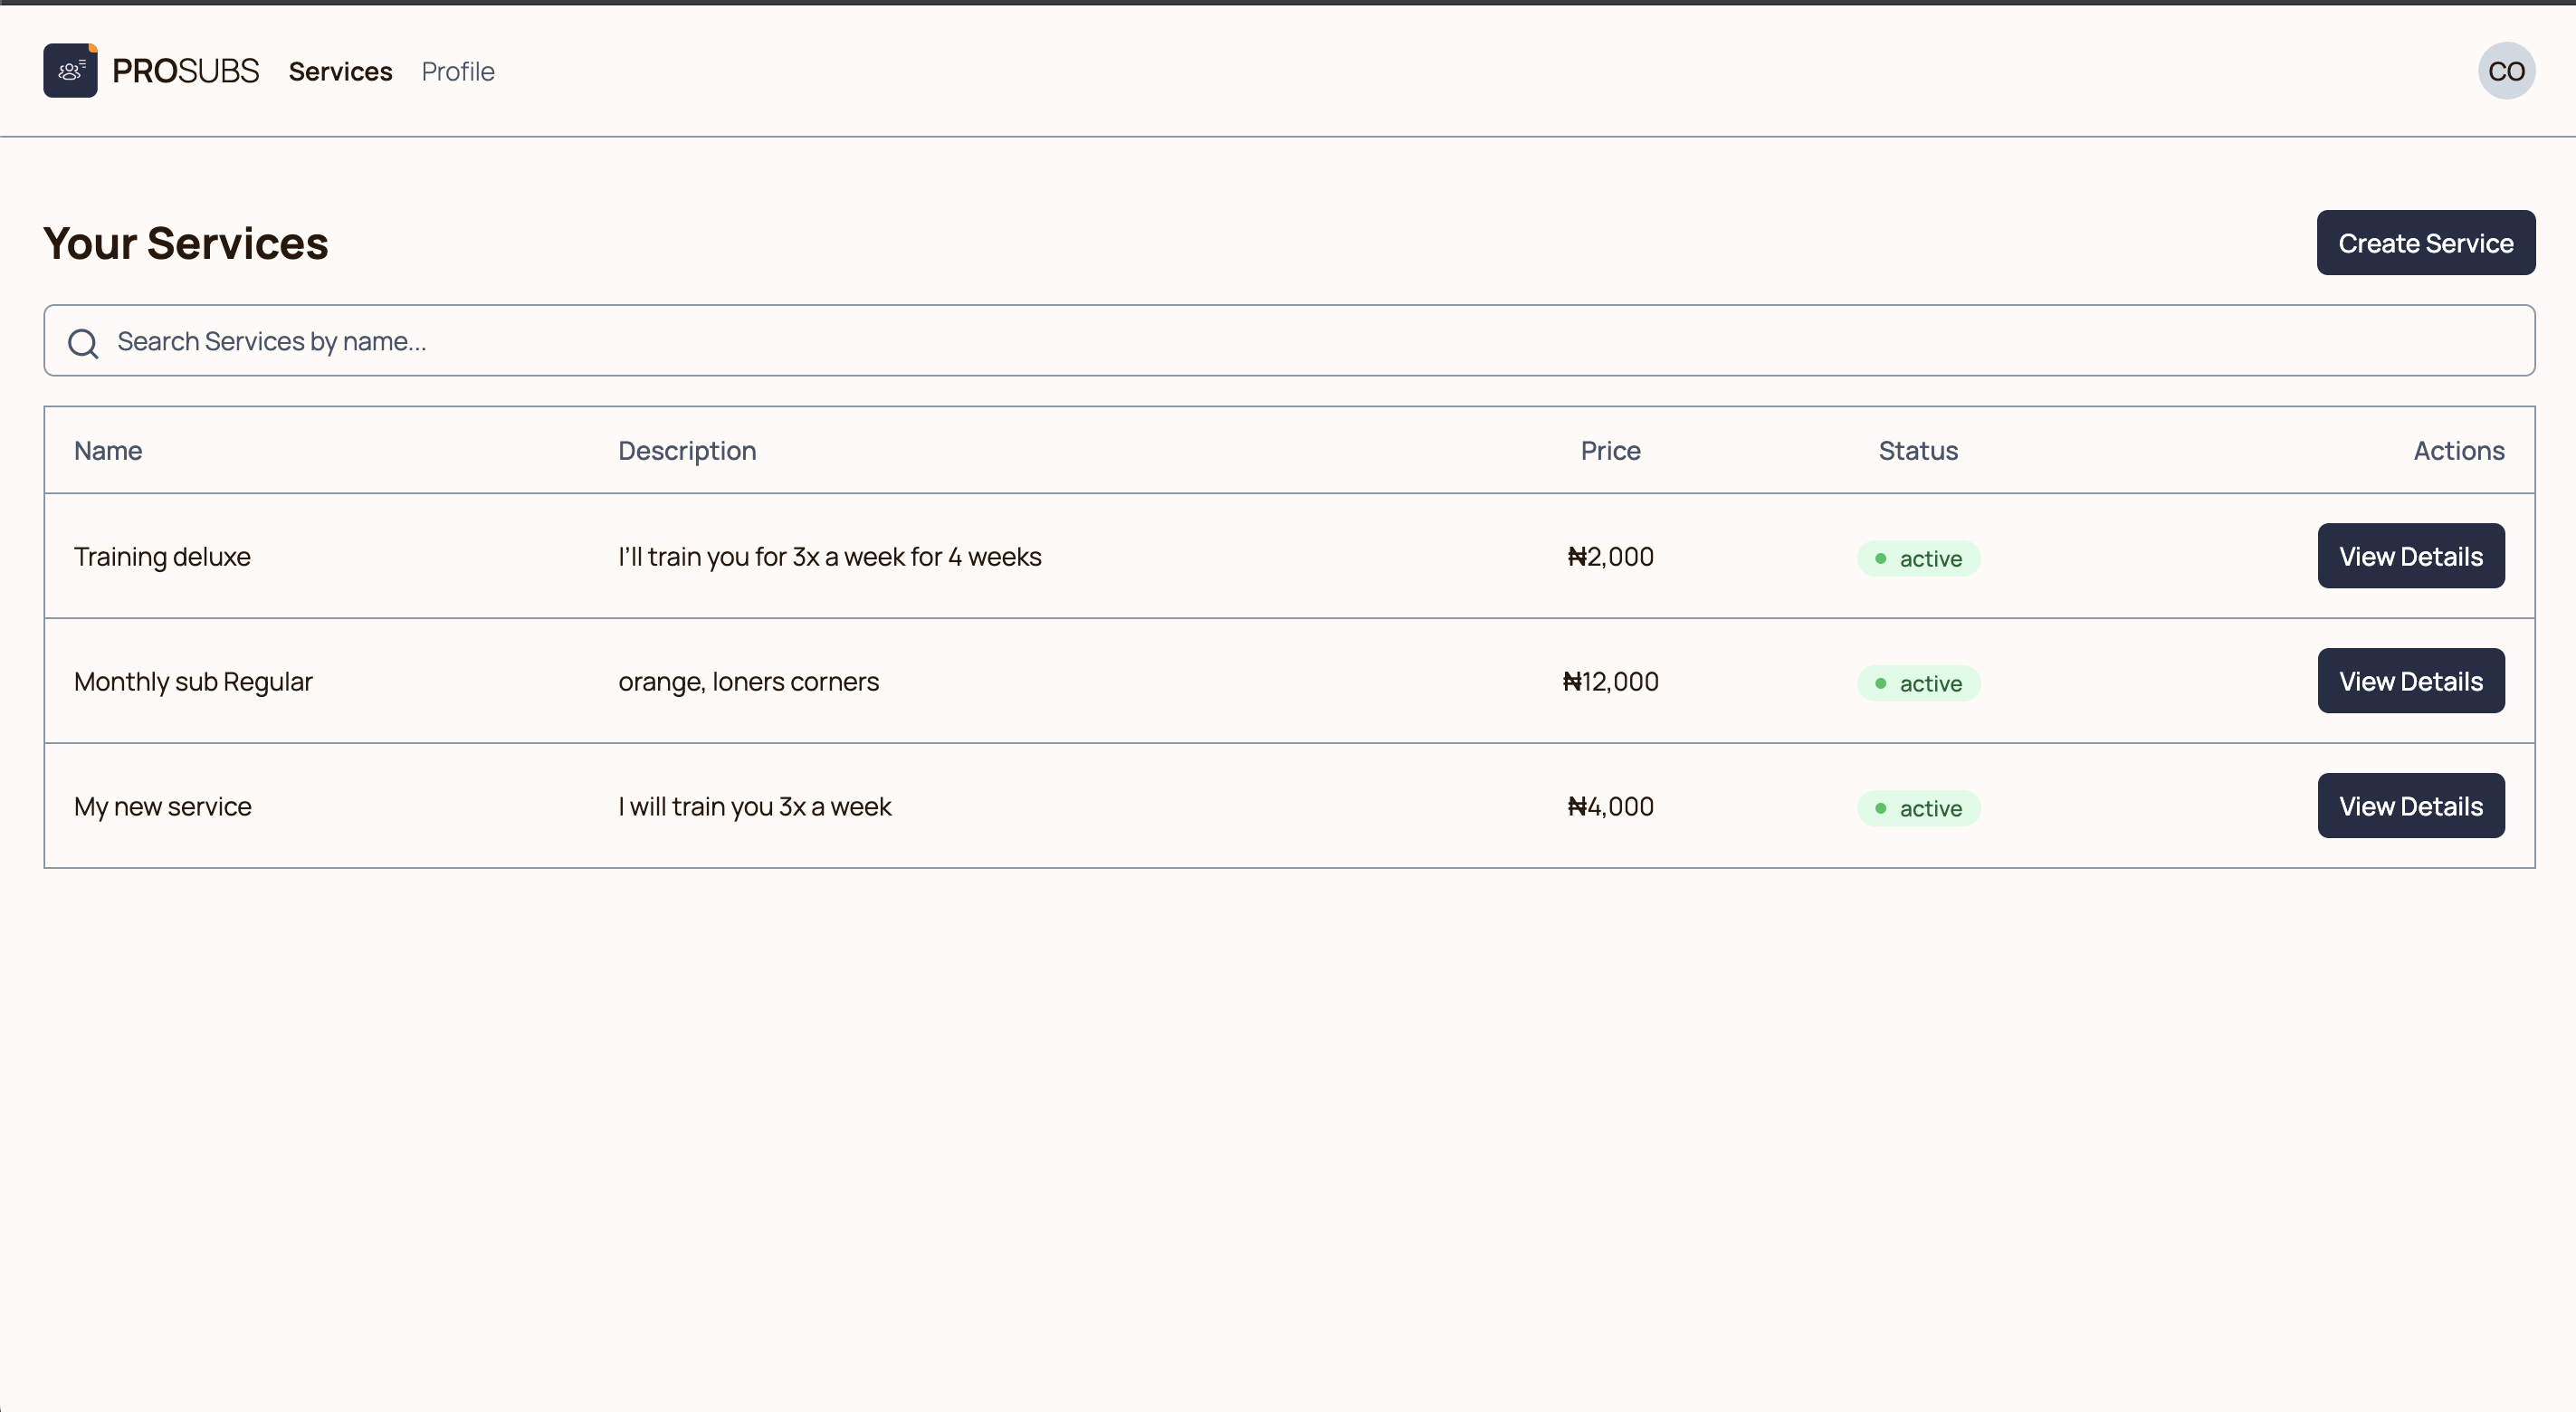Screen dimensions: 2576x1412
Task: View Details for Monthly sub Regular
Action: 2411,681
